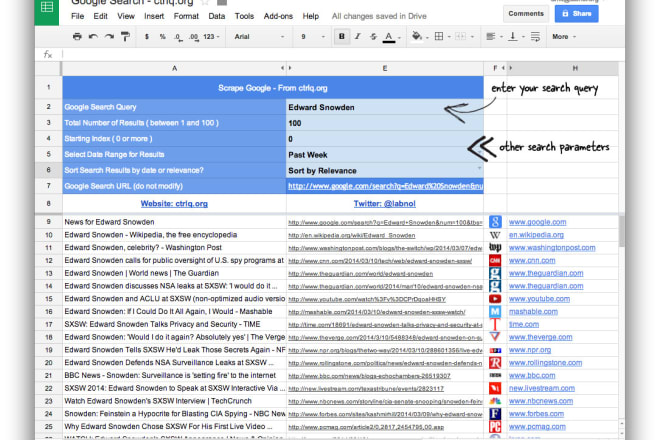Open the Add-ons menu
660x440 pixels.
pyautogui.click(x=278, y=16)
